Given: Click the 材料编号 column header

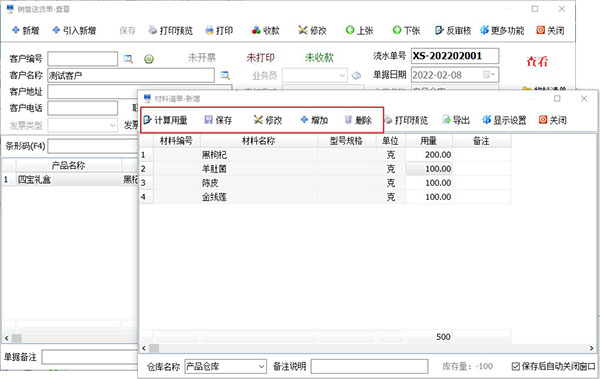Looking at the screenshot, I should 176,141.
